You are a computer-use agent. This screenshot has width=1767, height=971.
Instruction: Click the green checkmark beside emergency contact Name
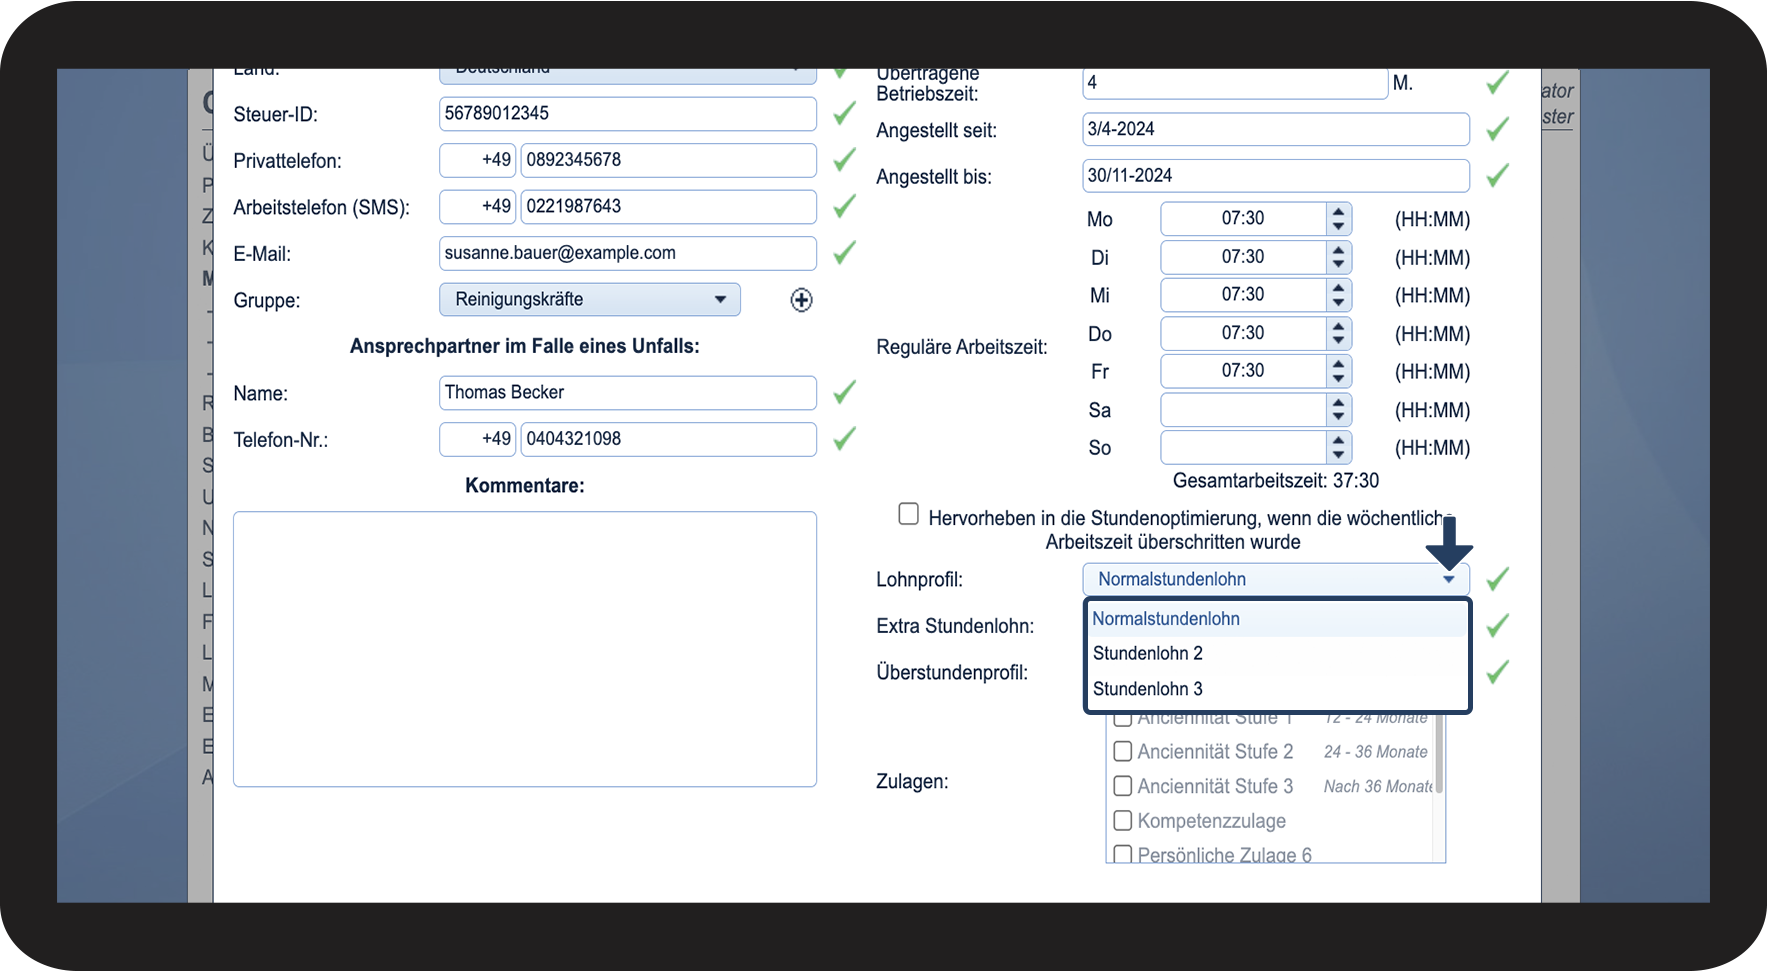(845, 392)
